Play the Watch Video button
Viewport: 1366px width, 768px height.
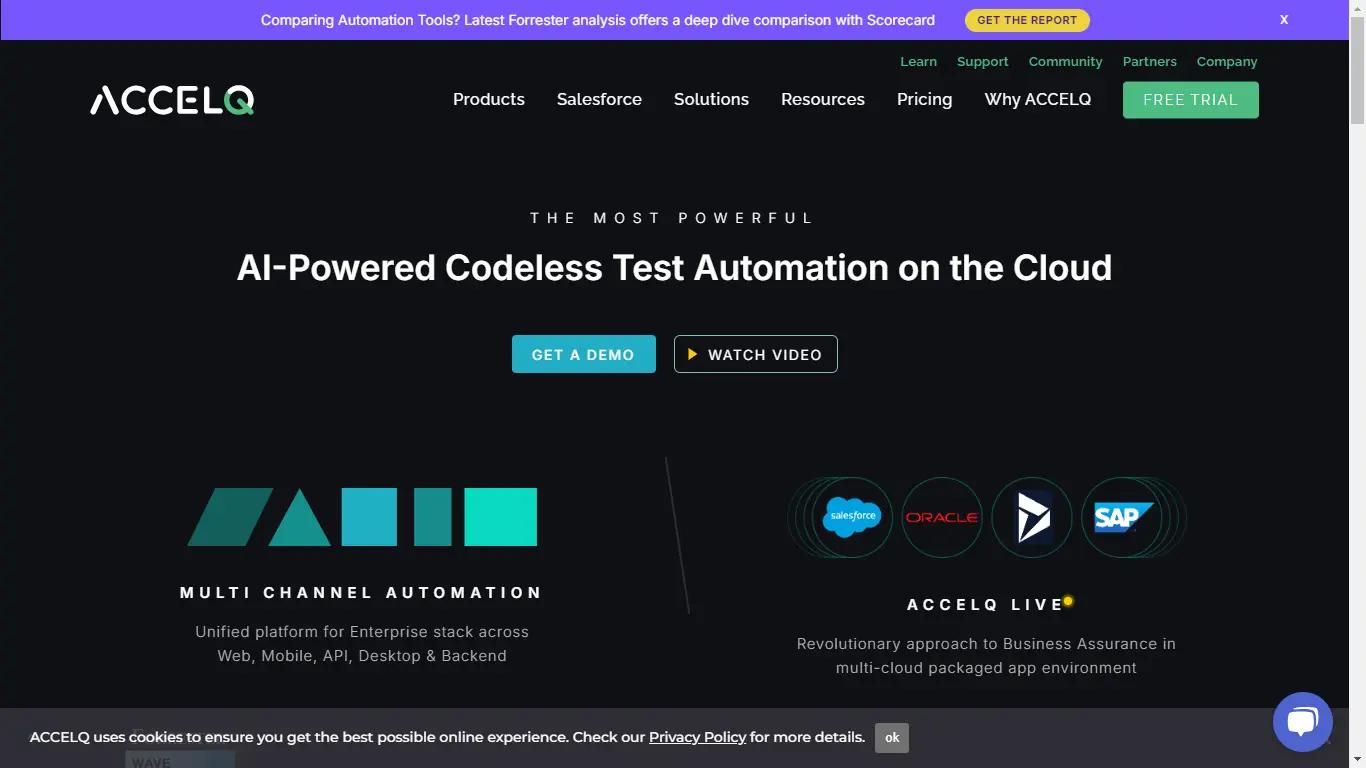click(755, 354)
